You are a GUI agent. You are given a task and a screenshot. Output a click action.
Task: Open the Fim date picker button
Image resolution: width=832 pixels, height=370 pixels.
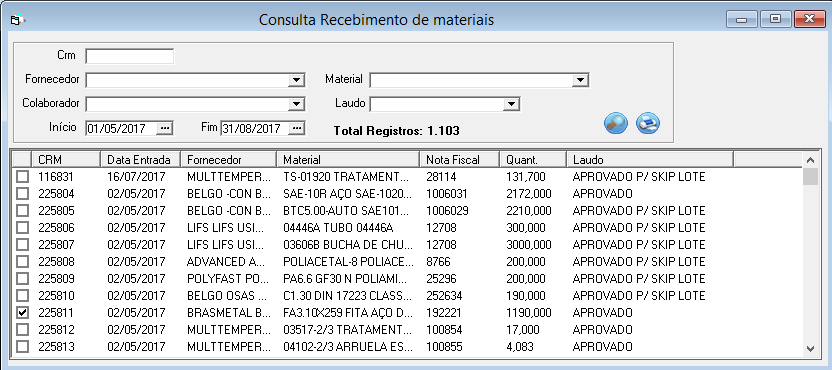pos(297,128)
